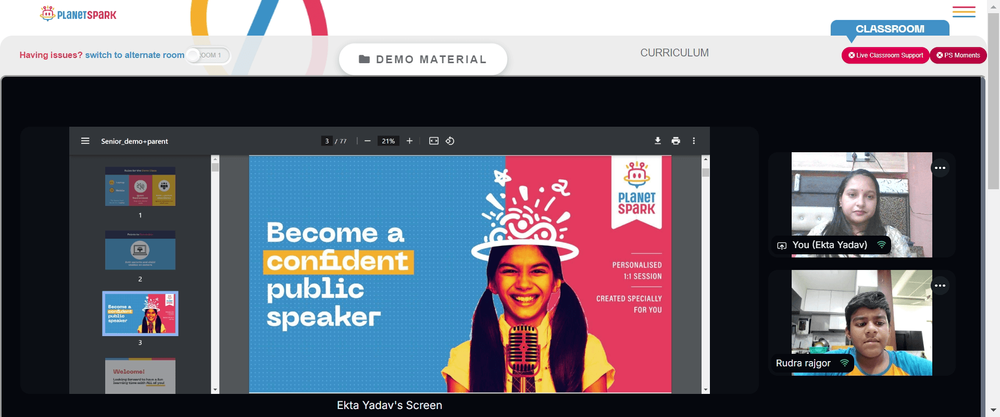Switch to the Curriculum tab

coord(674,53)
